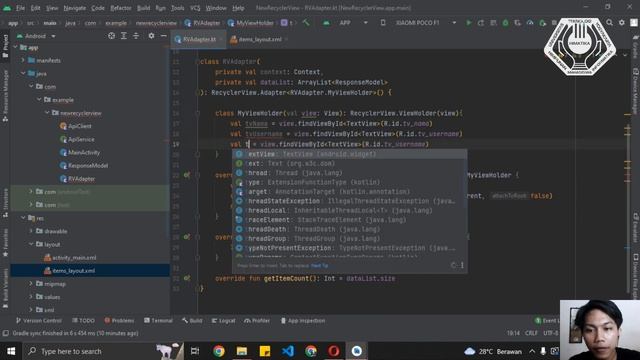Image resolution: width=640 pixels, height=360 pixels.
Task: Expand the drawable folder
Action: [x=31, y=231]
